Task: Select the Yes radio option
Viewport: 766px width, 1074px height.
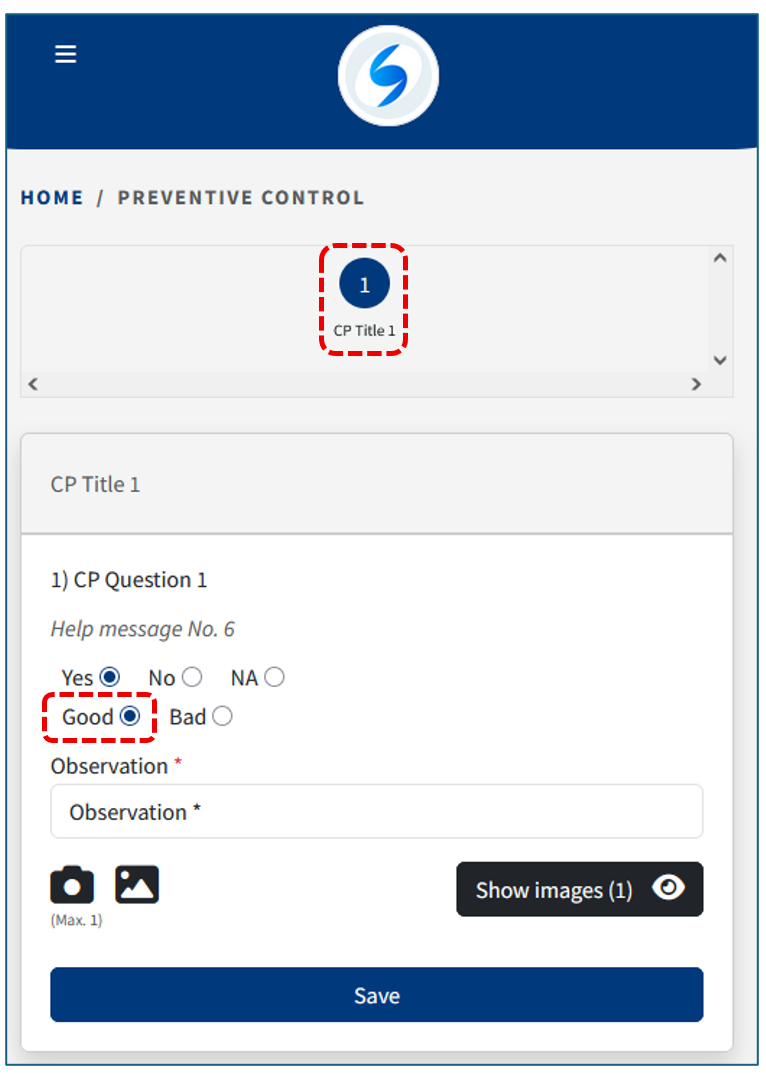Action: coord(110,677)
